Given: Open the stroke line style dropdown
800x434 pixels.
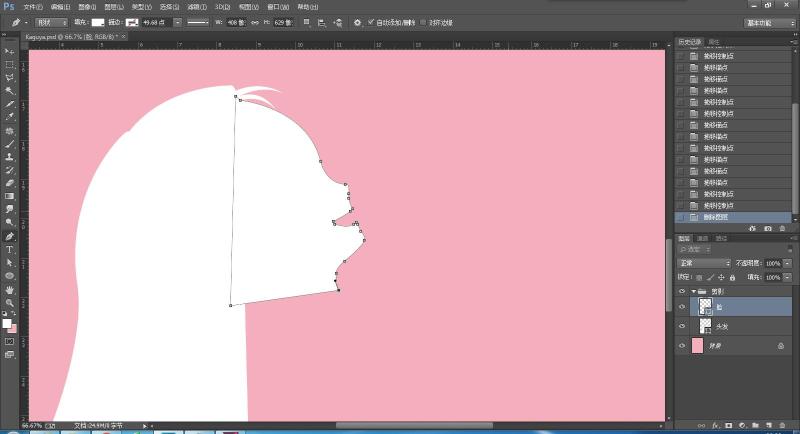Looking at the screenshot, I should coord(197,22).
